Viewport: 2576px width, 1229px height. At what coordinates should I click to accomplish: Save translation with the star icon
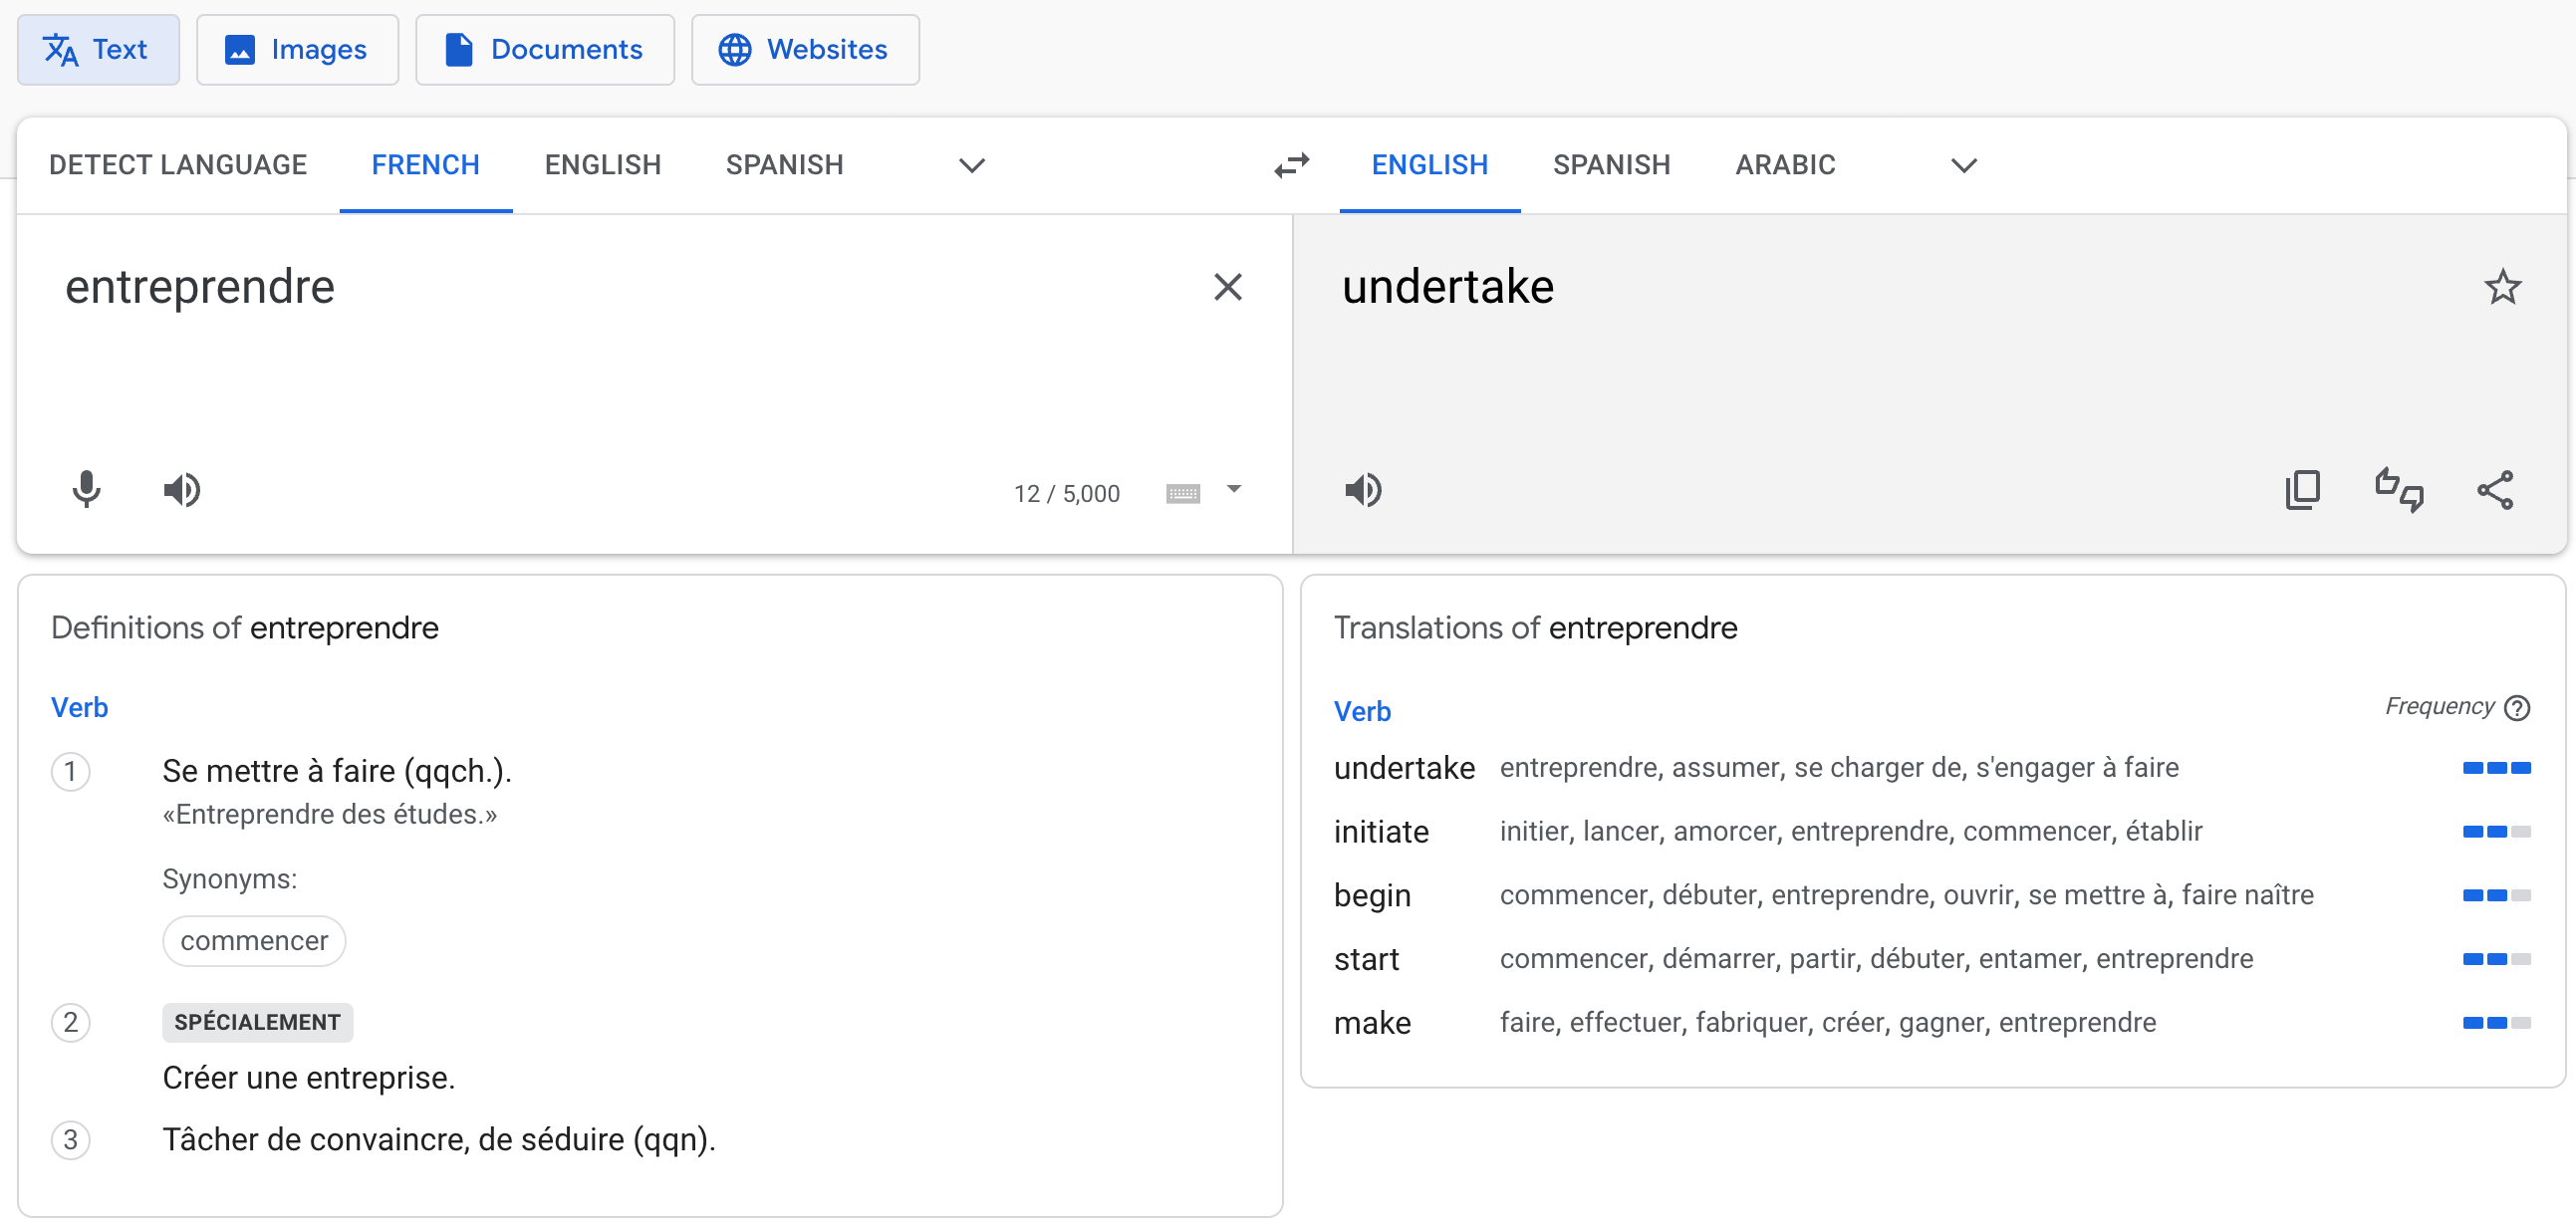(2503, 288)
